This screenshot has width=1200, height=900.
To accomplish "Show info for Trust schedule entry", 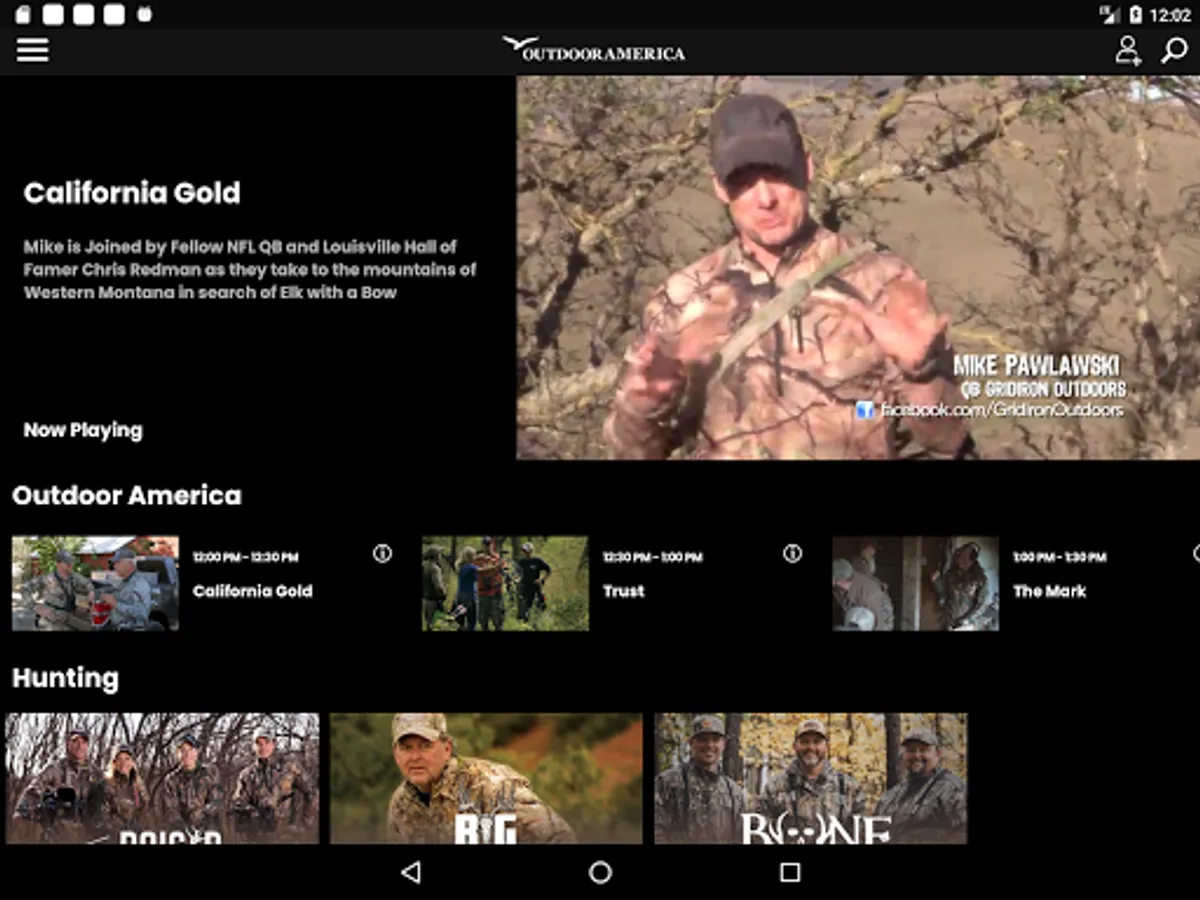I will pos(792,553).
